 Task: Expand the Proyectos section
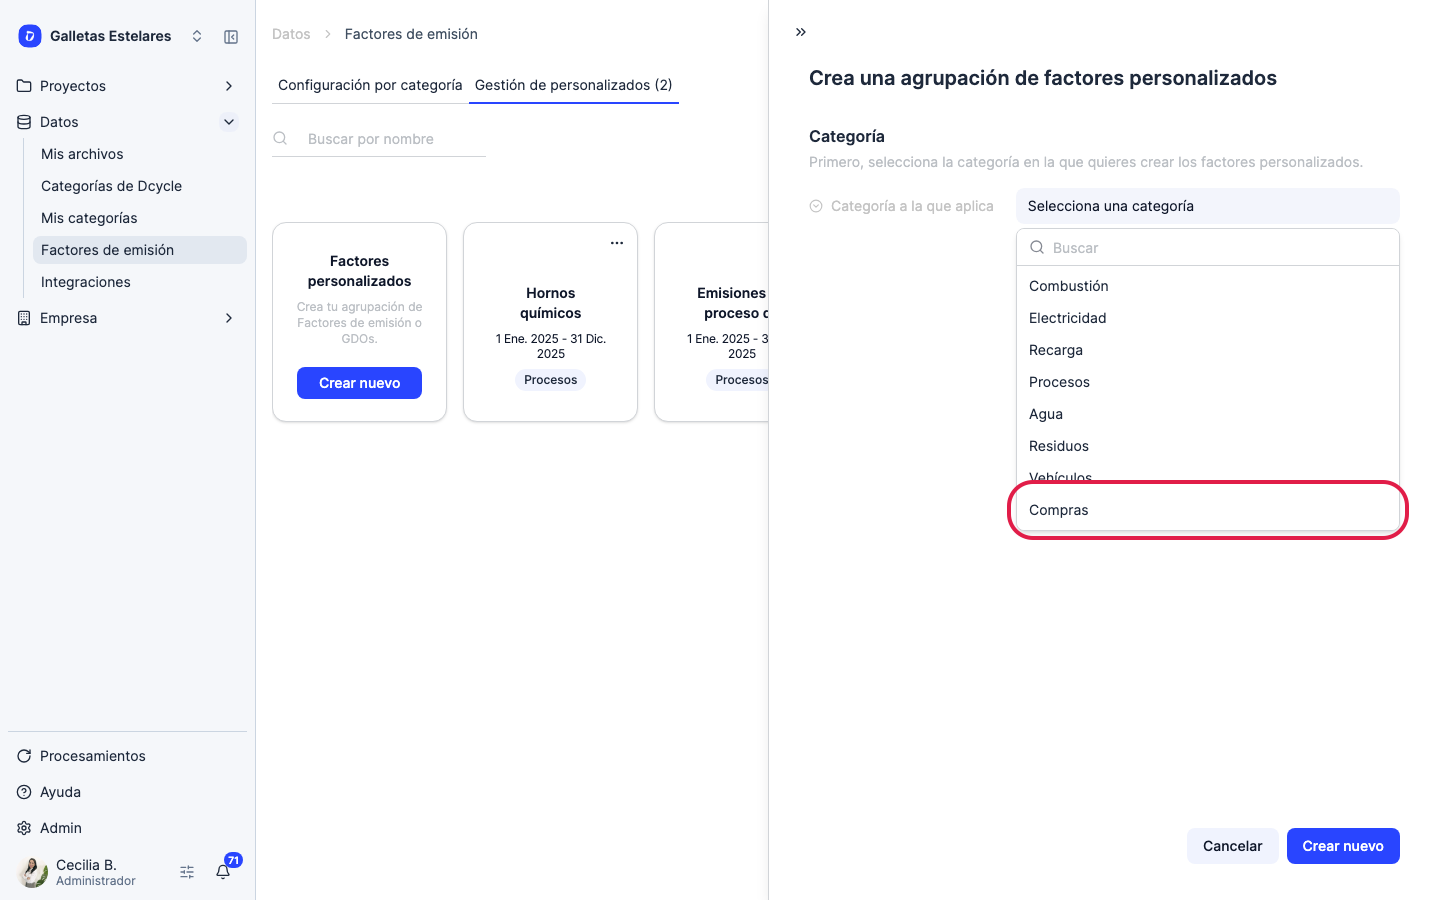(229, 86)
